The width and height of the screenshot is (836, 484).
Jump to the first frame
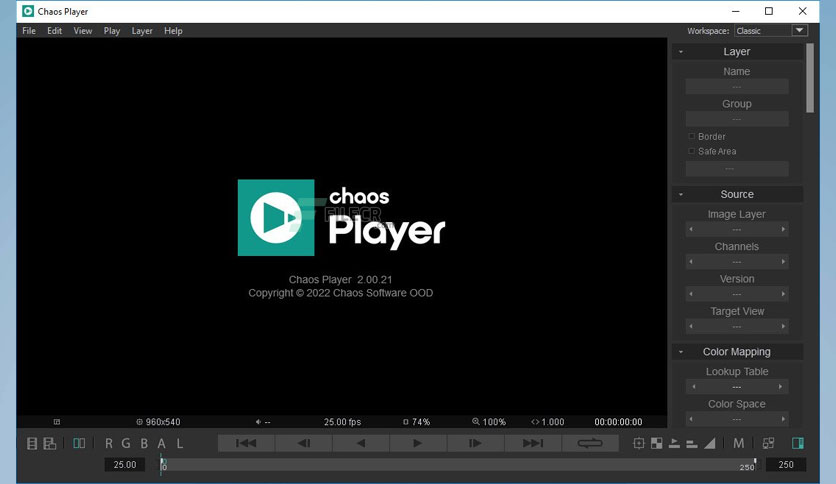(x=246, y=443)
